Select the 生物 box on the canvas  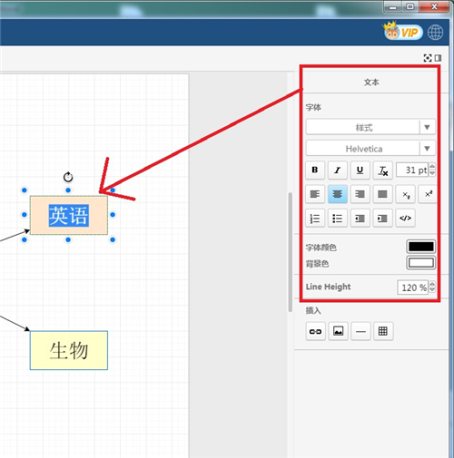click(69, 350)
